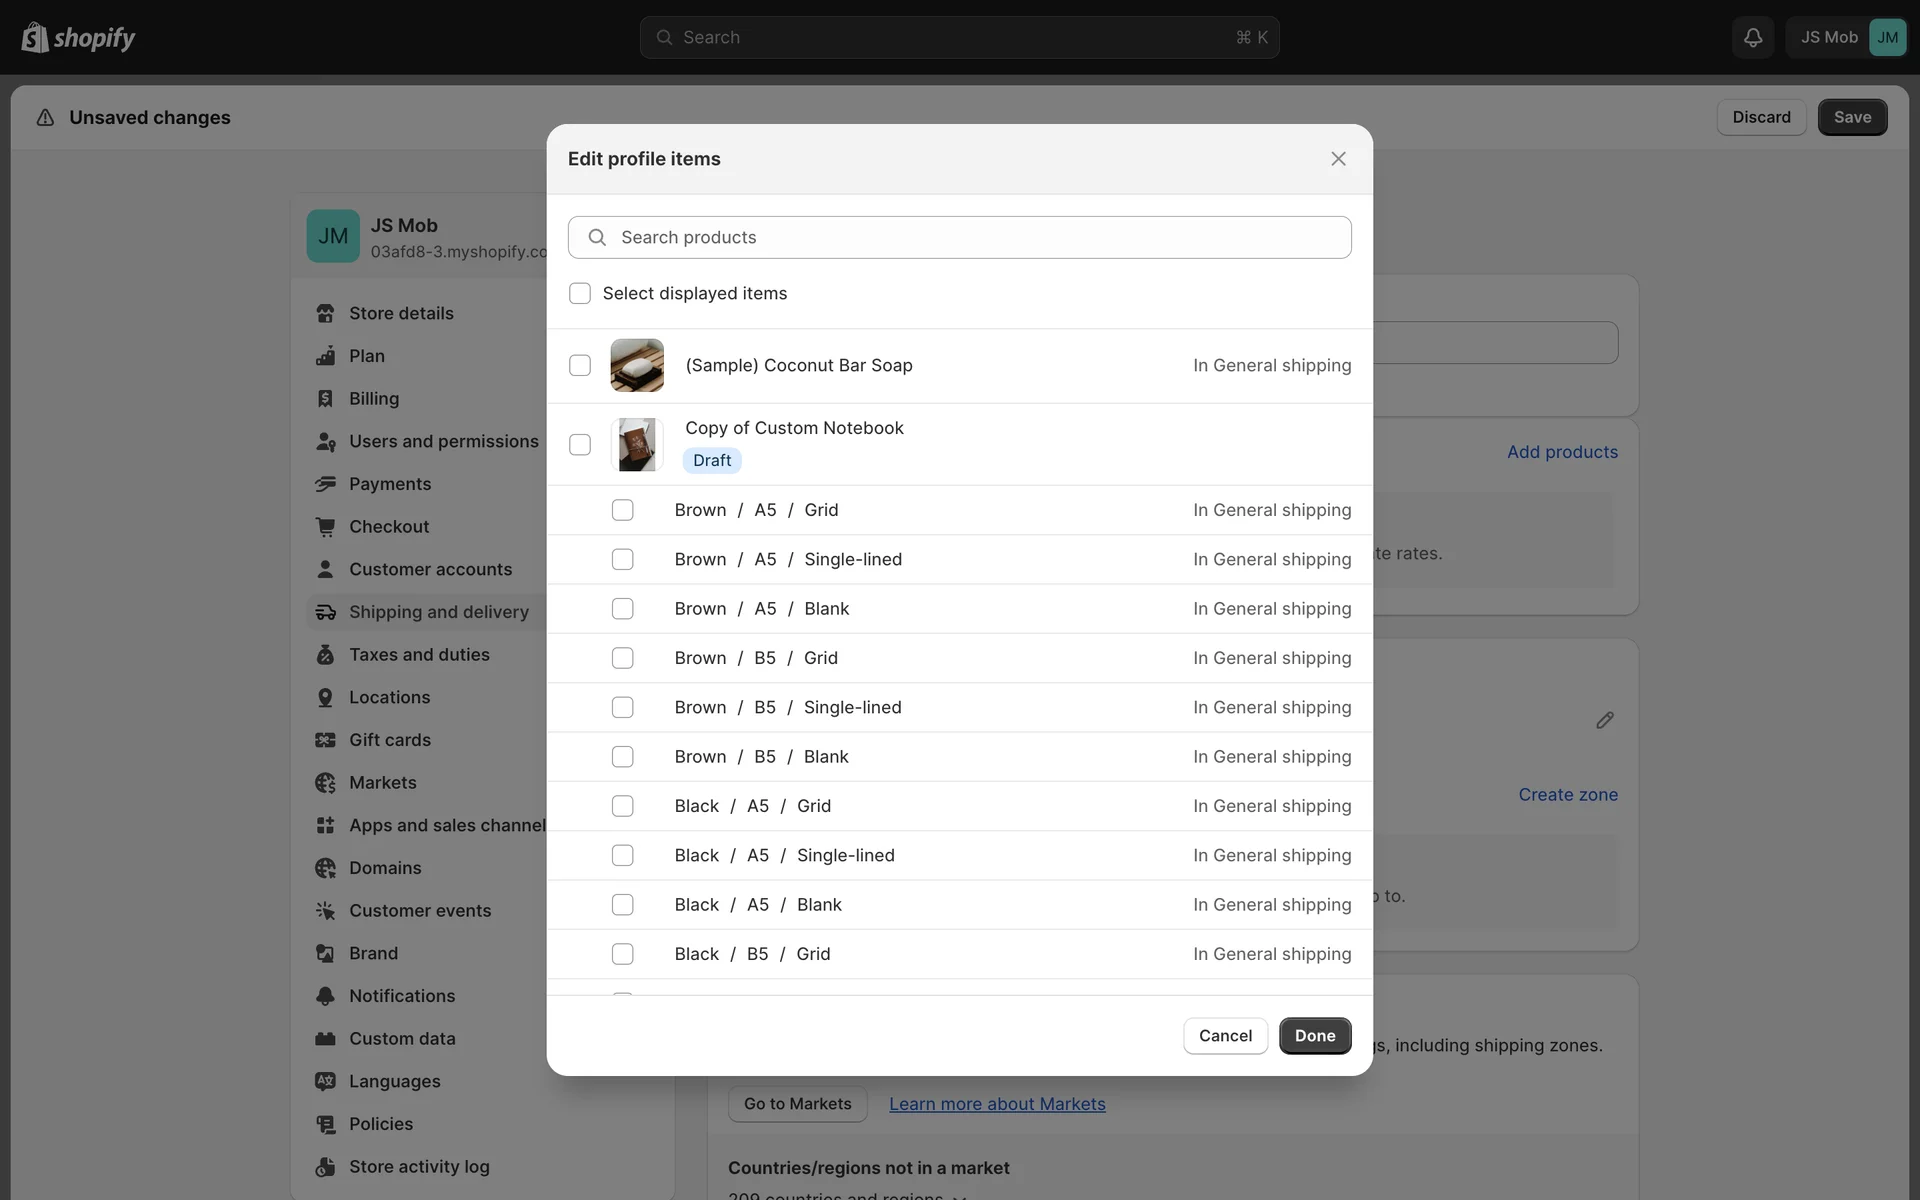Click the Store details shop icon
1920x1200 pixels.
[x=325, y=313]
